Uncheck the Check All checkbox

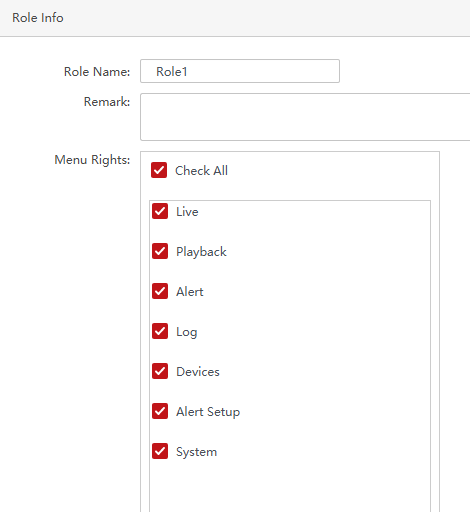pos(159,170)
